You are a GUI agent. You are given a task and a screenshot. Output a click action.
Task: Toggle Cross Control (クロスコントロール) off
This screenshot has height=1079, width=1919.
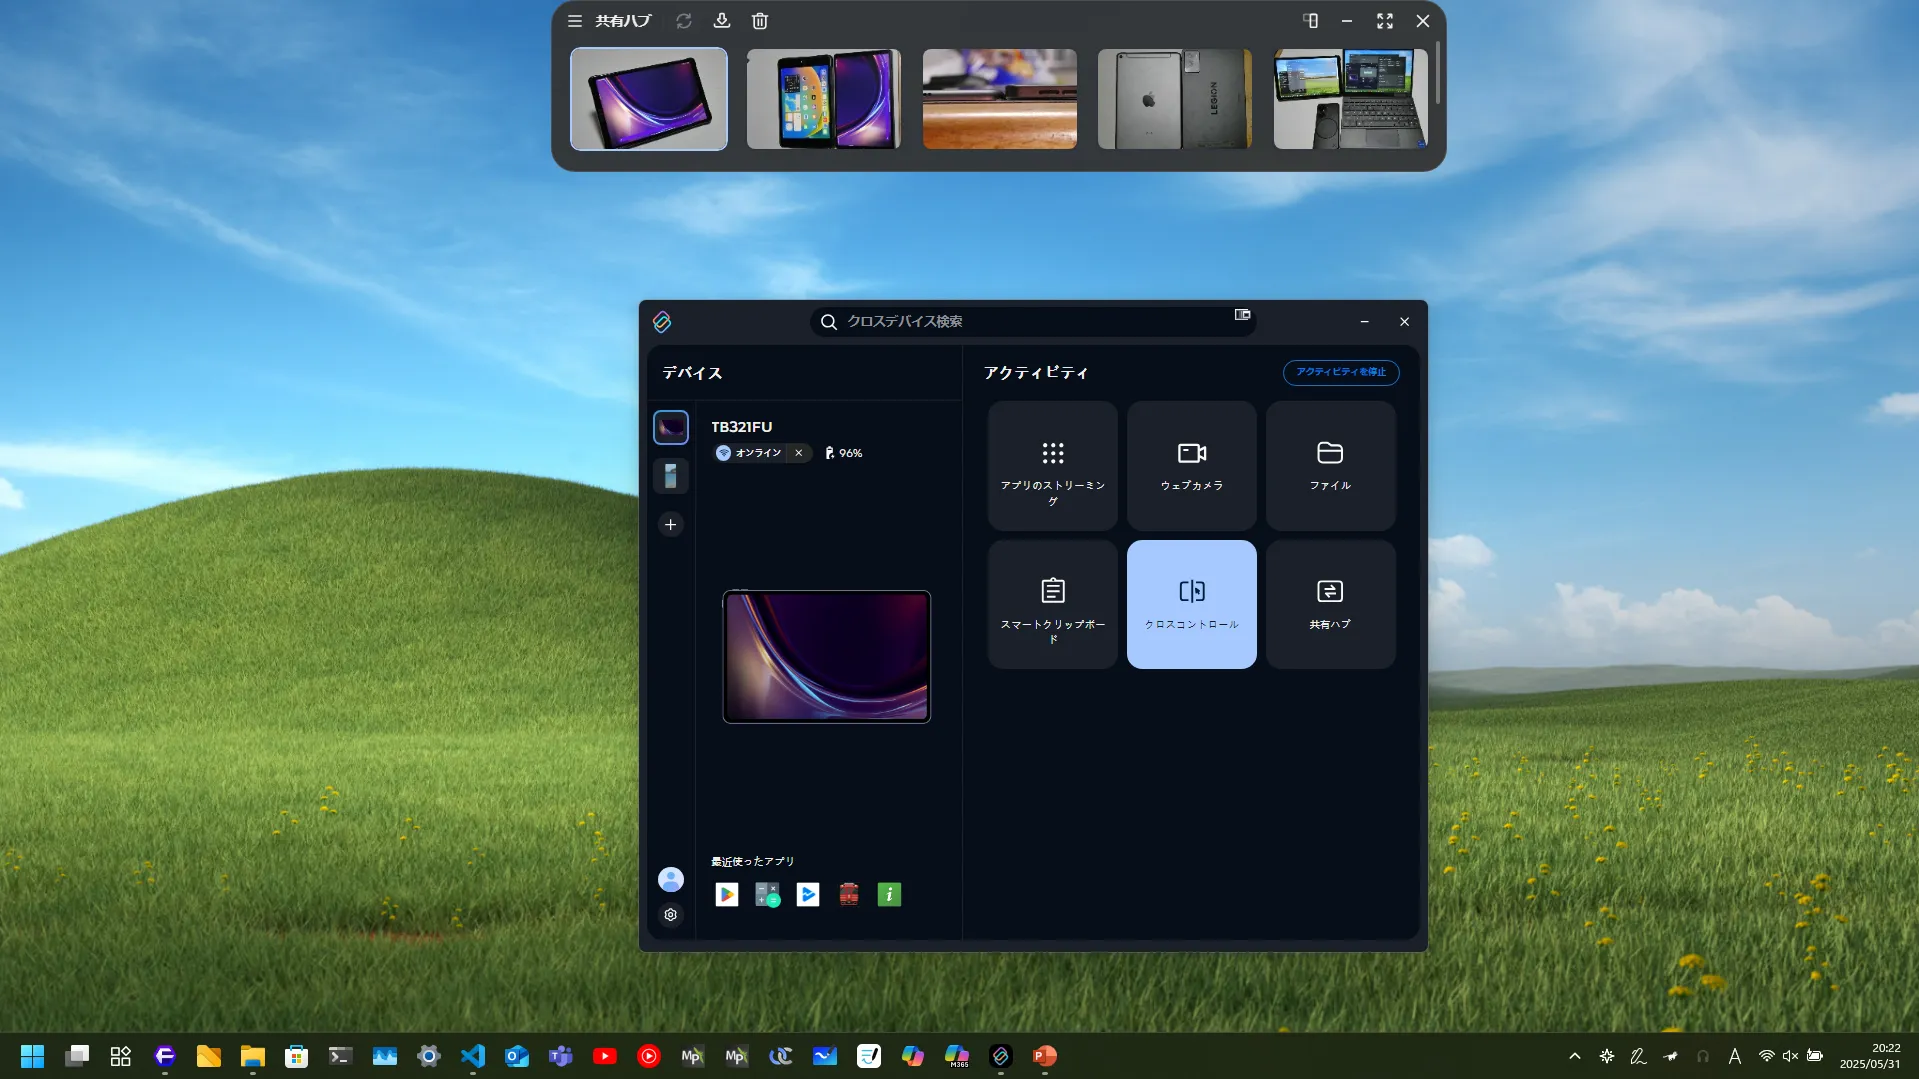[x=1191, y=605]
